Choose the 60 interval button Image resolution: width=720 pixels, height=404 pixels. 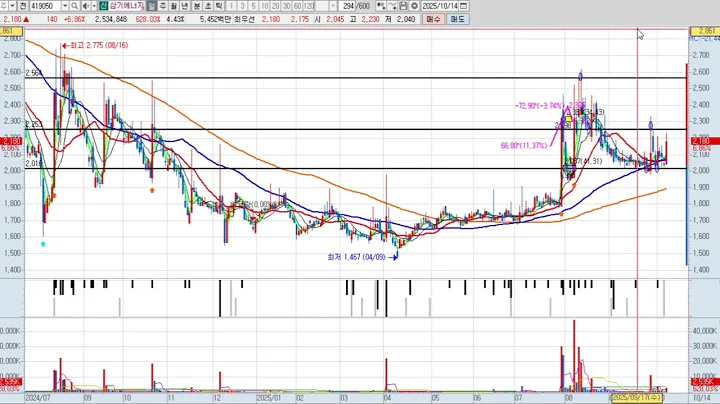(x=298, y=6)
